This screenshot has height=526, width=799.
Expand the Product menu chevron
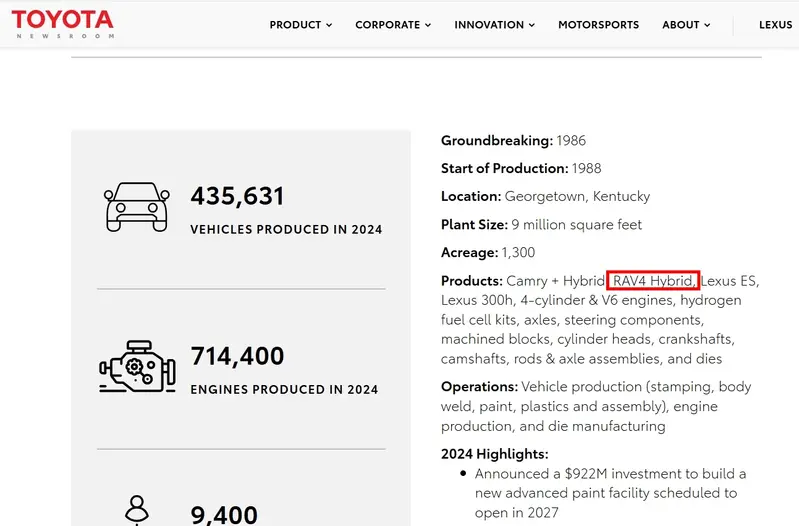tap(329, 25)
